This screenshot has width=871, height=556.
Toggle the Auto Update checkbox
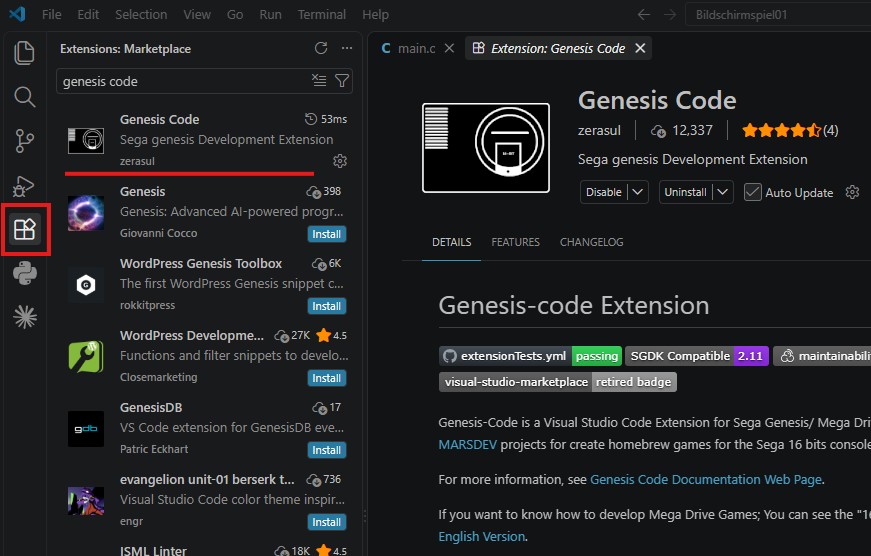[x=753, y=192]
